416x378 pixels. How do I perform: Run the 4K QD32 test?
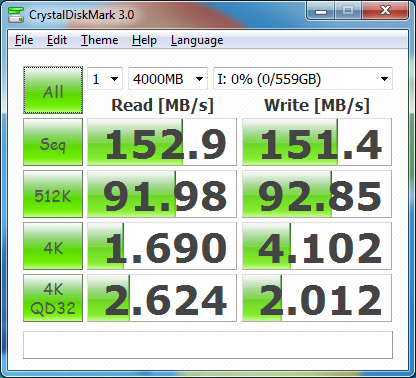53,298
